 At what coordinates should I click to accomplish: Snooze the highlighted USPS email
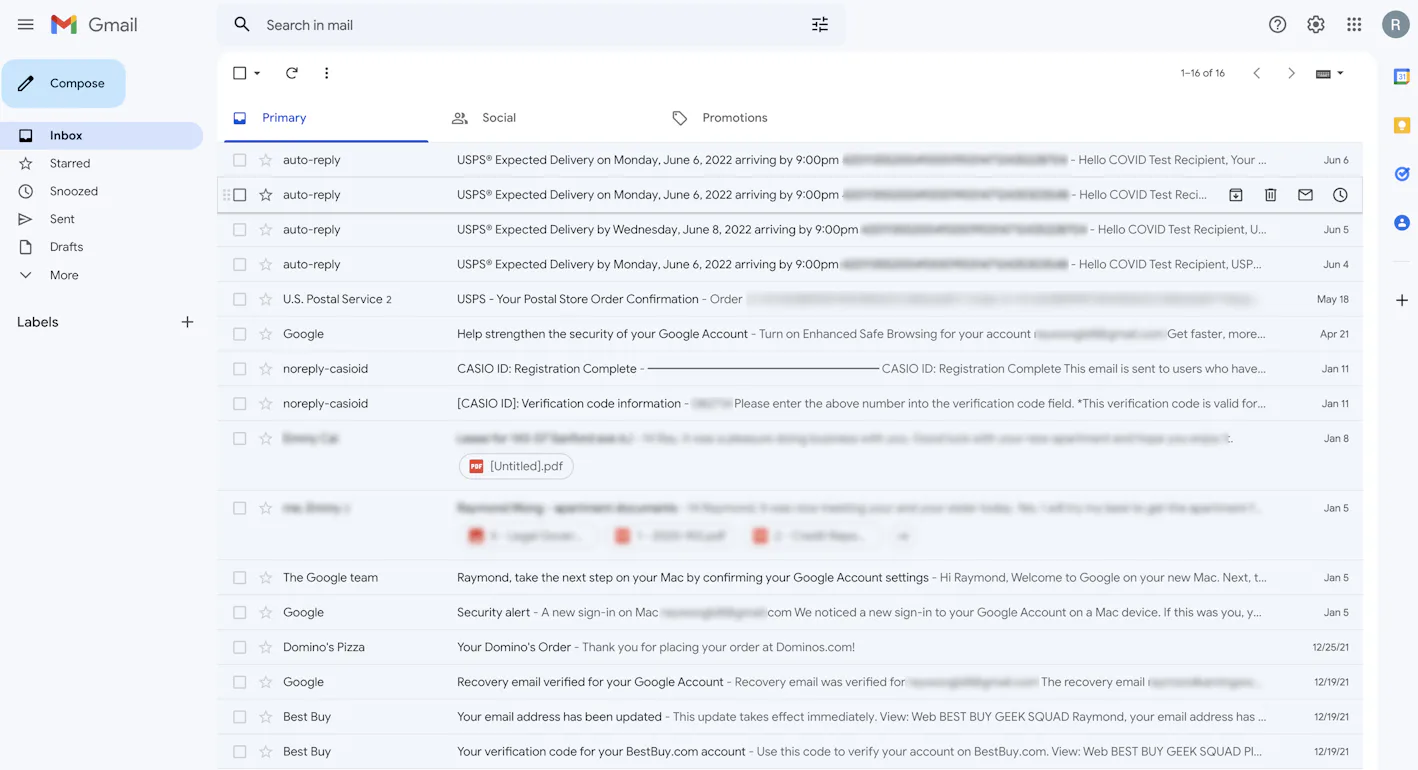point(1340,194)
